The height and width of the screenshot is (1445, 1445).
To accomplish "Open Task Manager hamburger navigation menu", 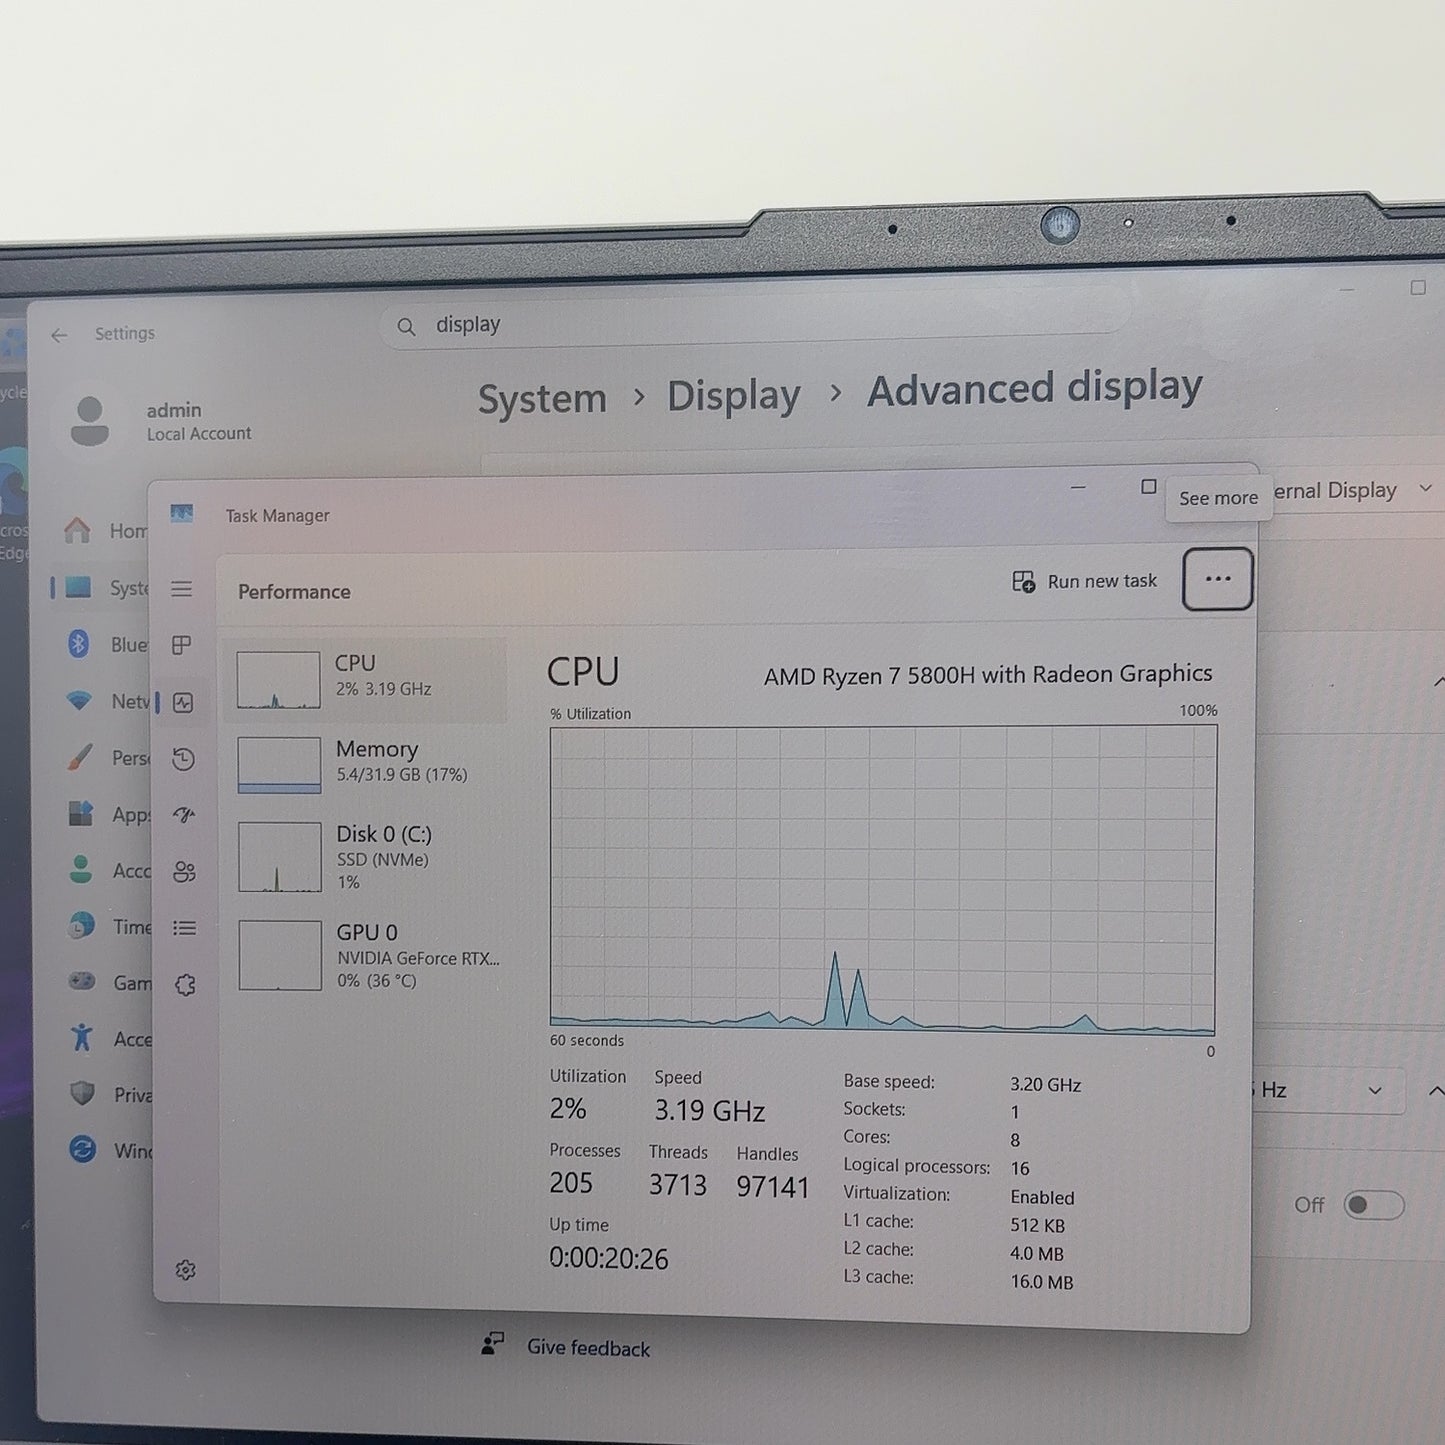I will coord(181,589).
